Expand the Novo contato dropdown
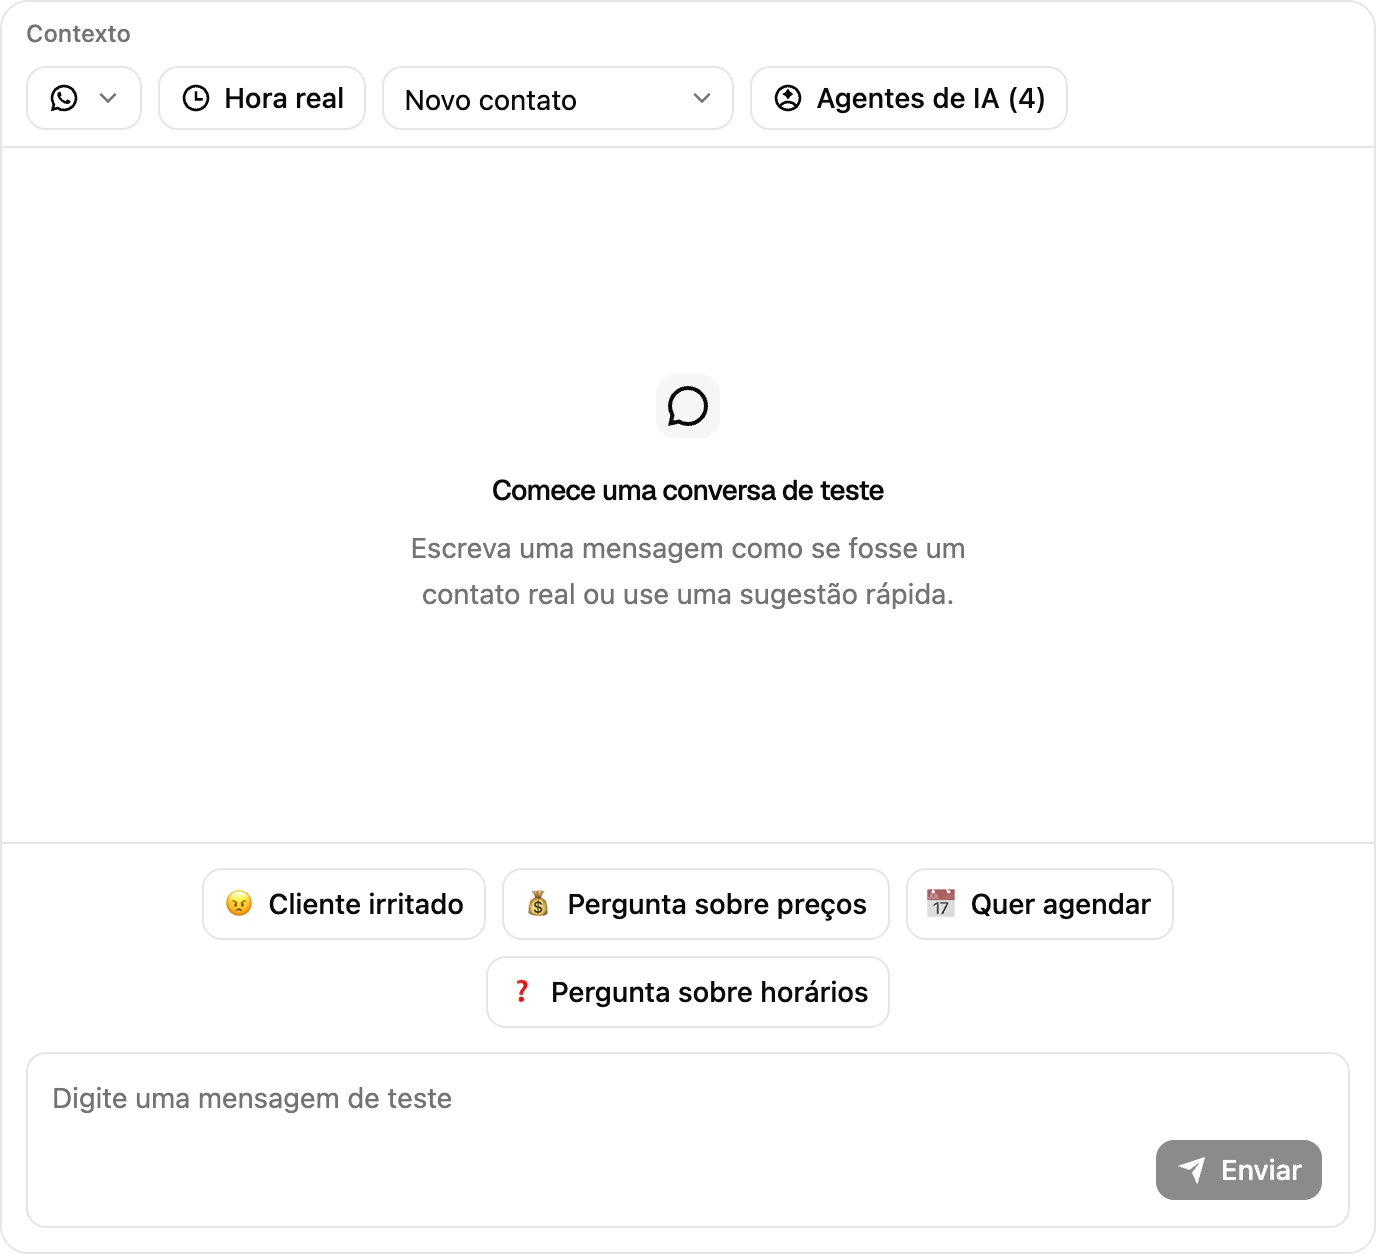 coord(558,98)
